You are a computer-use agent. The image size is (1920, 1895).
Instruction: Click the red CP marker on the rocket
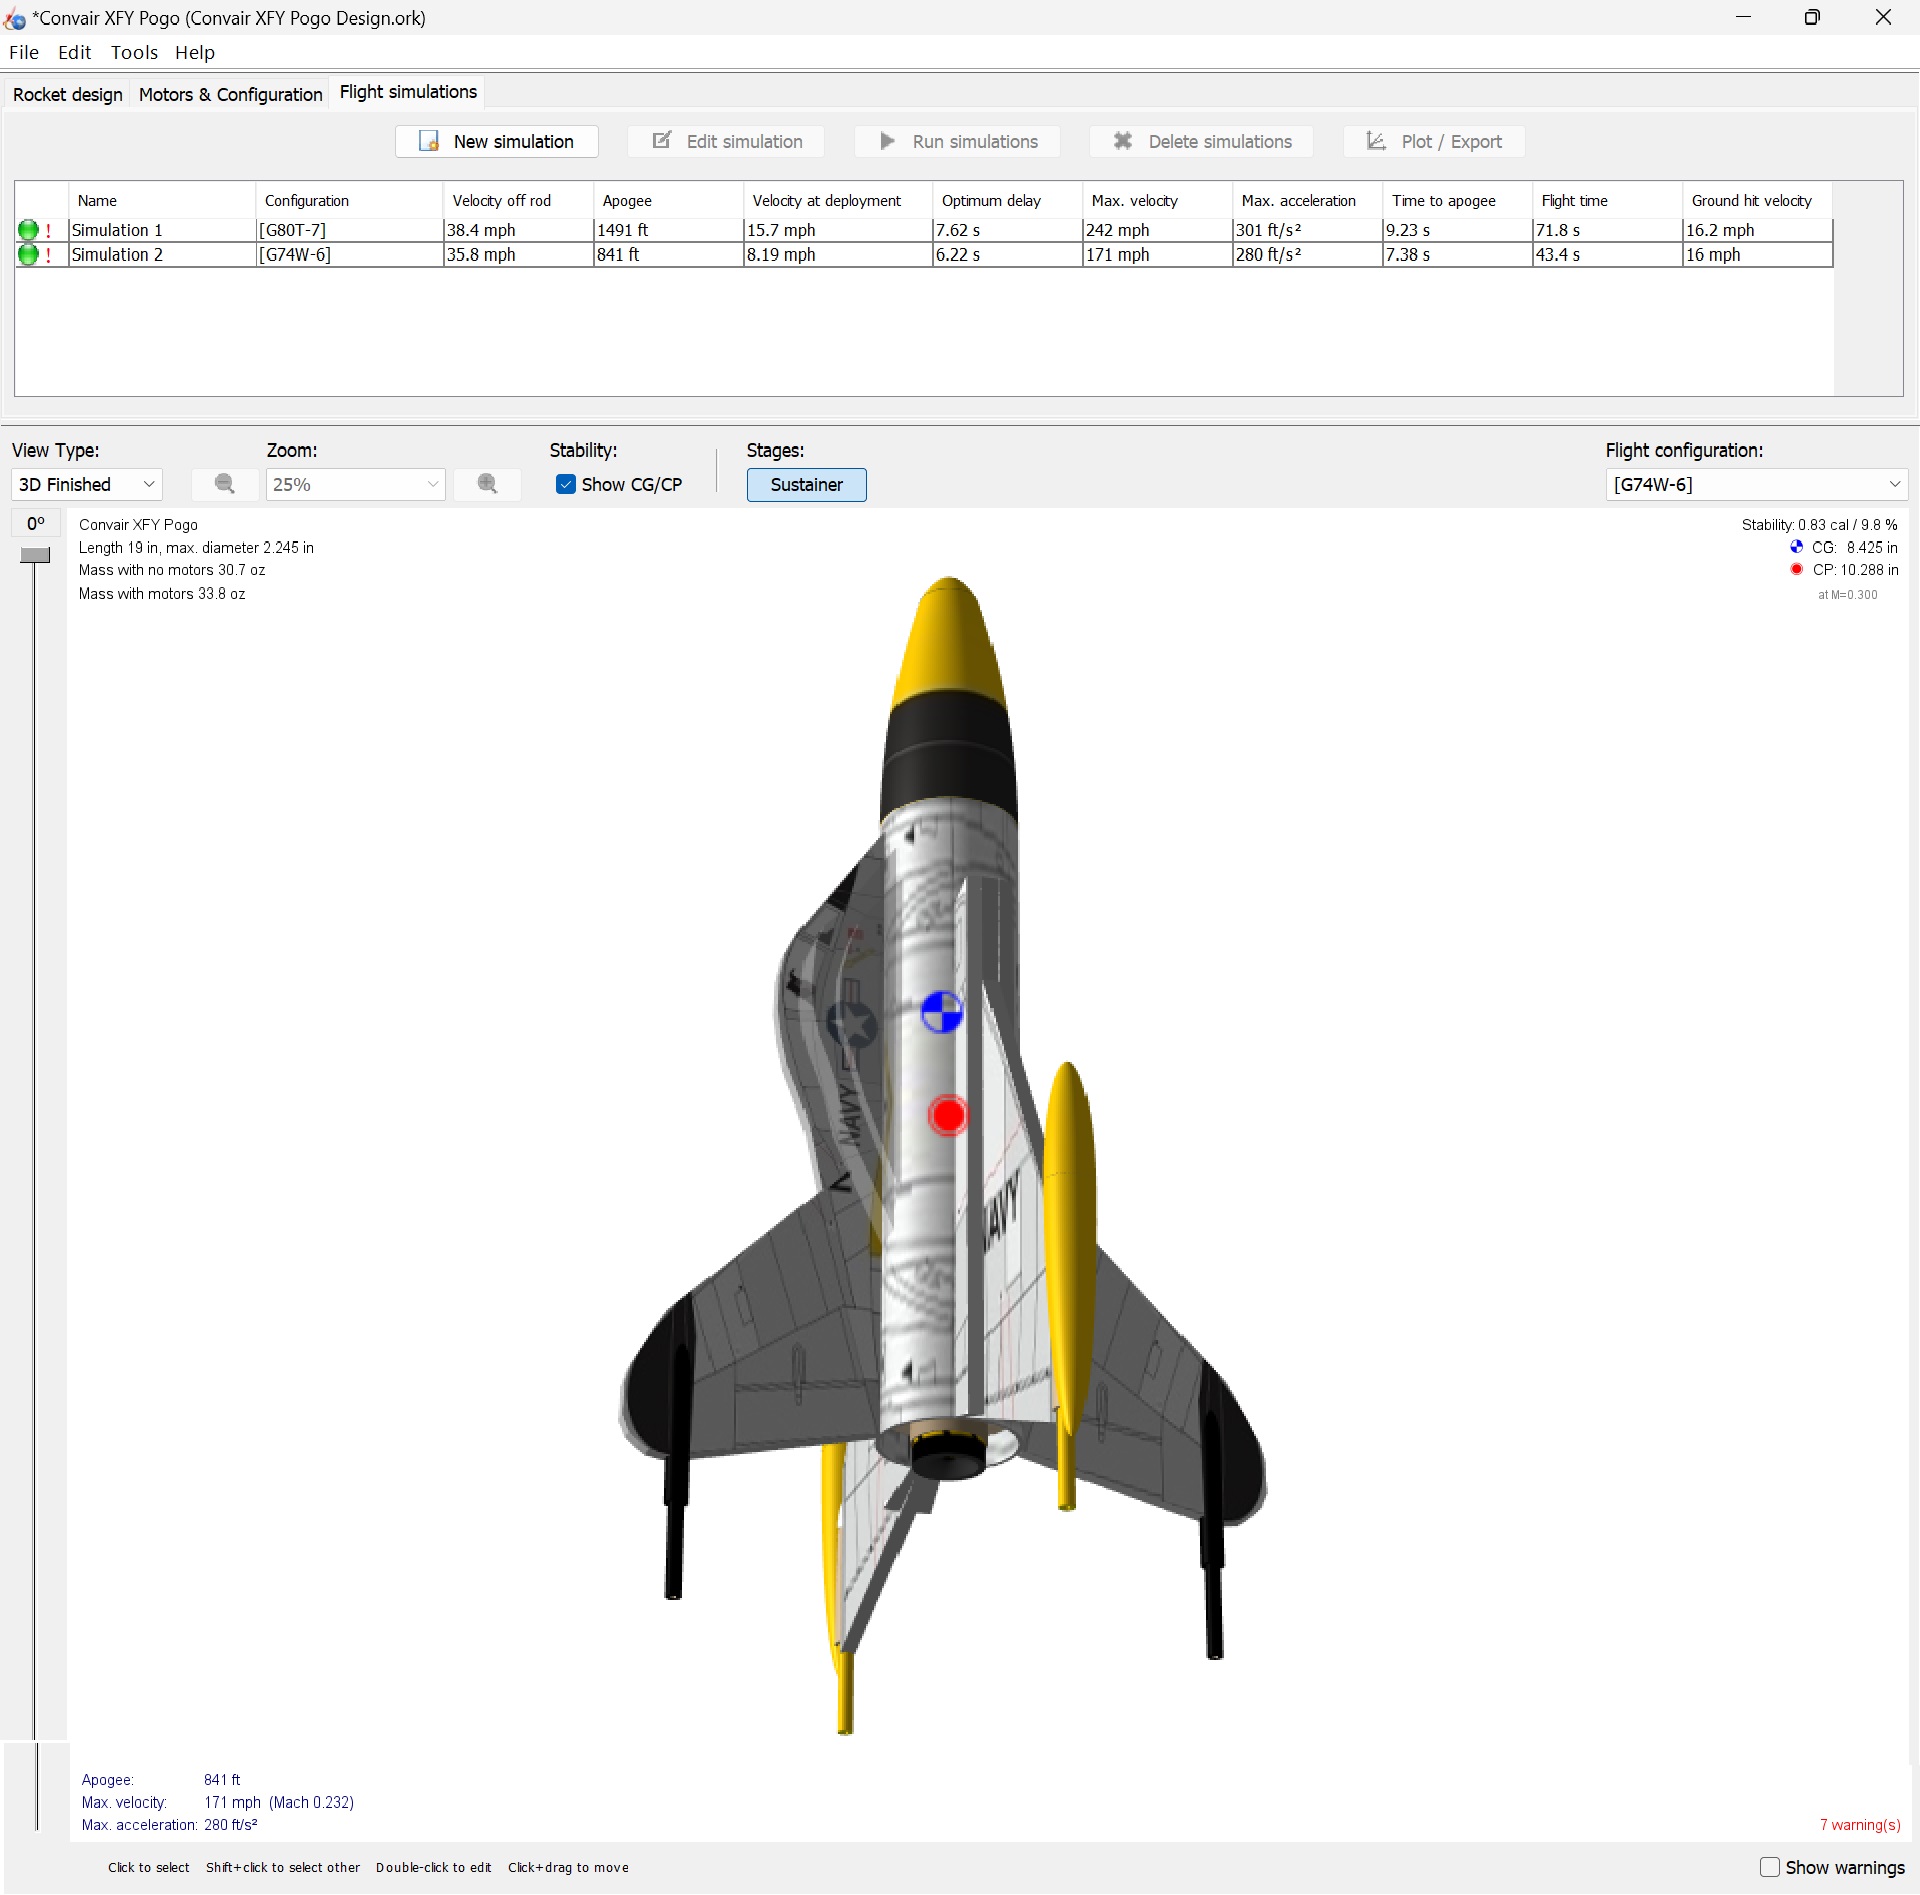pos(948,1115)
